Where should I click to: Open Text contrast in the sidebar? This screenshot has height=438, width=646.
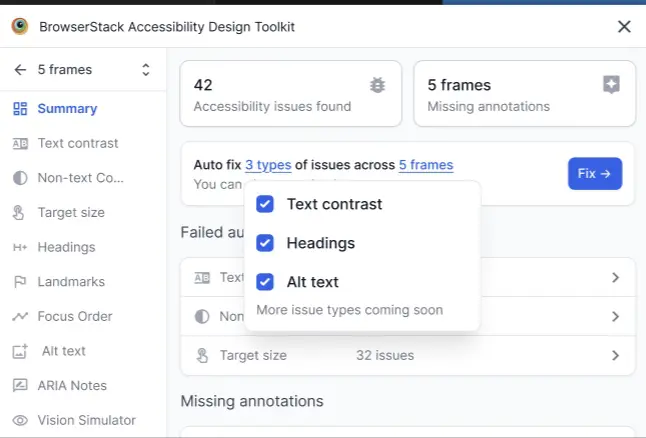point(78,143)
